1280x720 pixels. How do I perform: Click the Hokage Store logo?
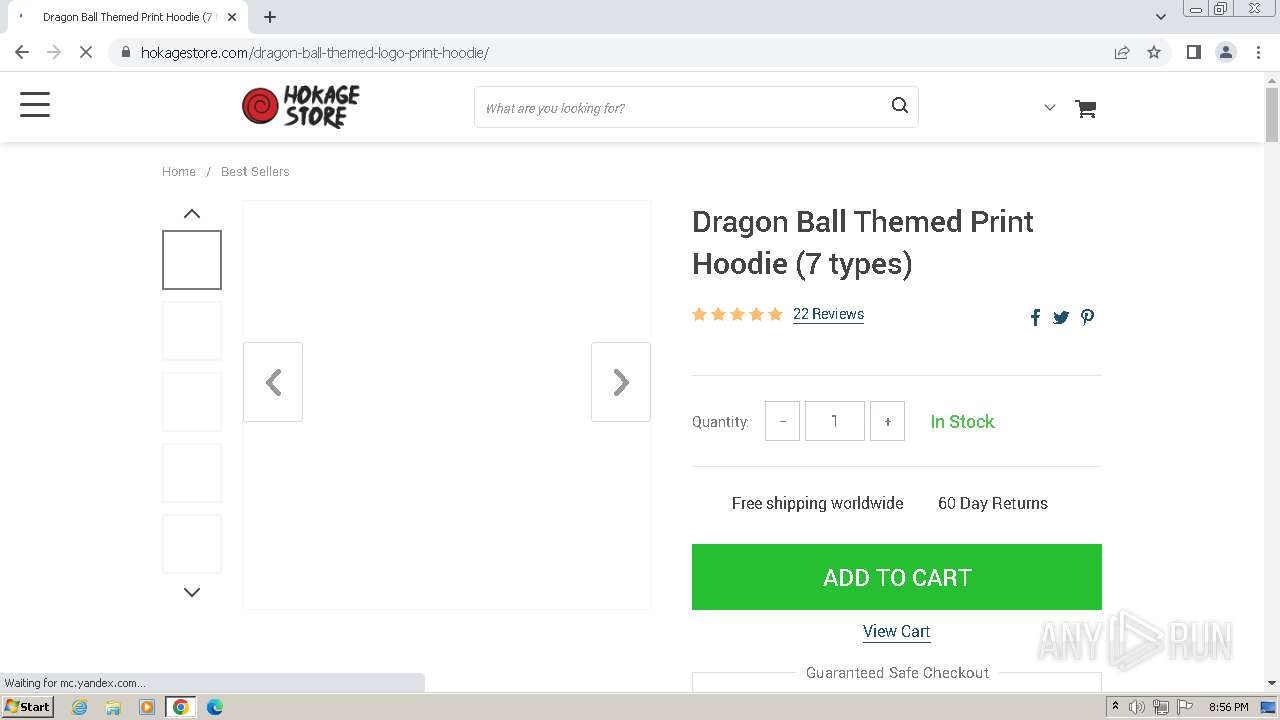300,106
